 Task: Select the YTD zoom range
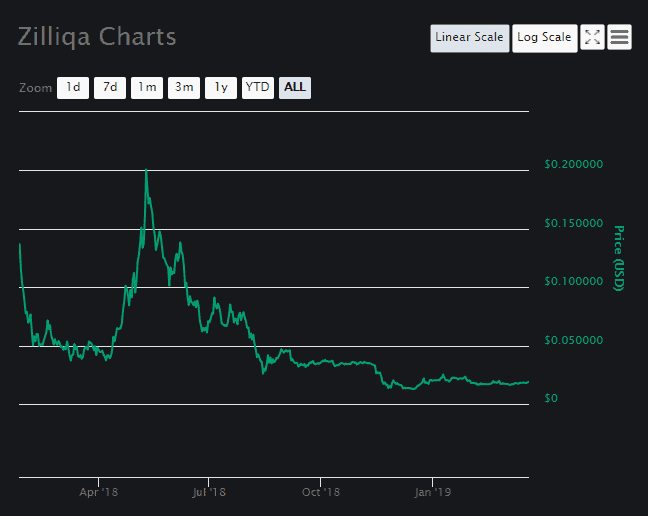[258, 88]
